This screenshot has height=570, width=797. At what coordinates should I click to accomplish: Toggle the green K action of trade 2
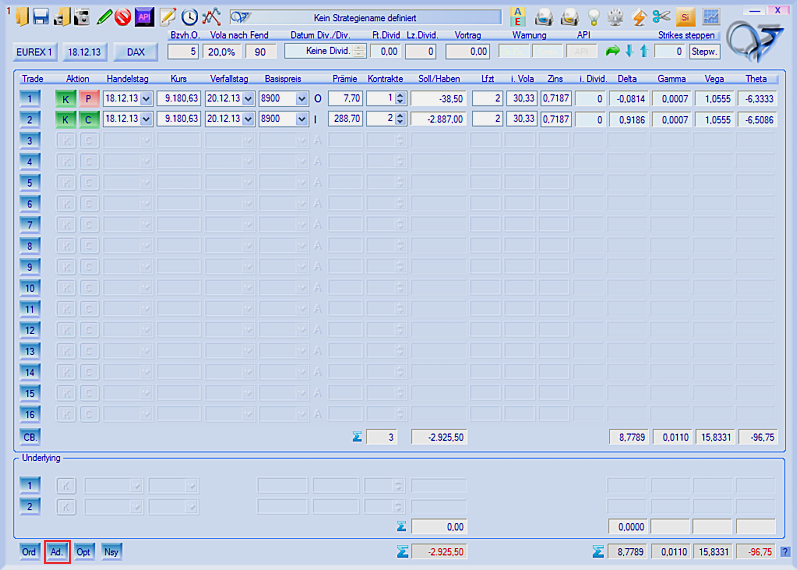pos(66,119)
